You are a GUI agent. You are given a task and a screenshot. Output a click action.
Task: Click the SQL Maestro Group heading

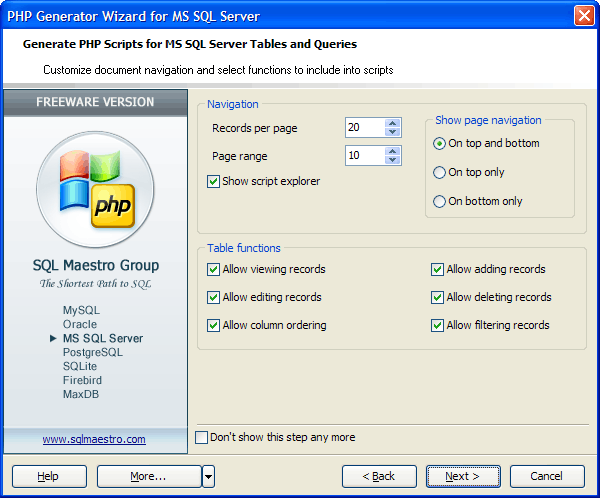[96, 265]
